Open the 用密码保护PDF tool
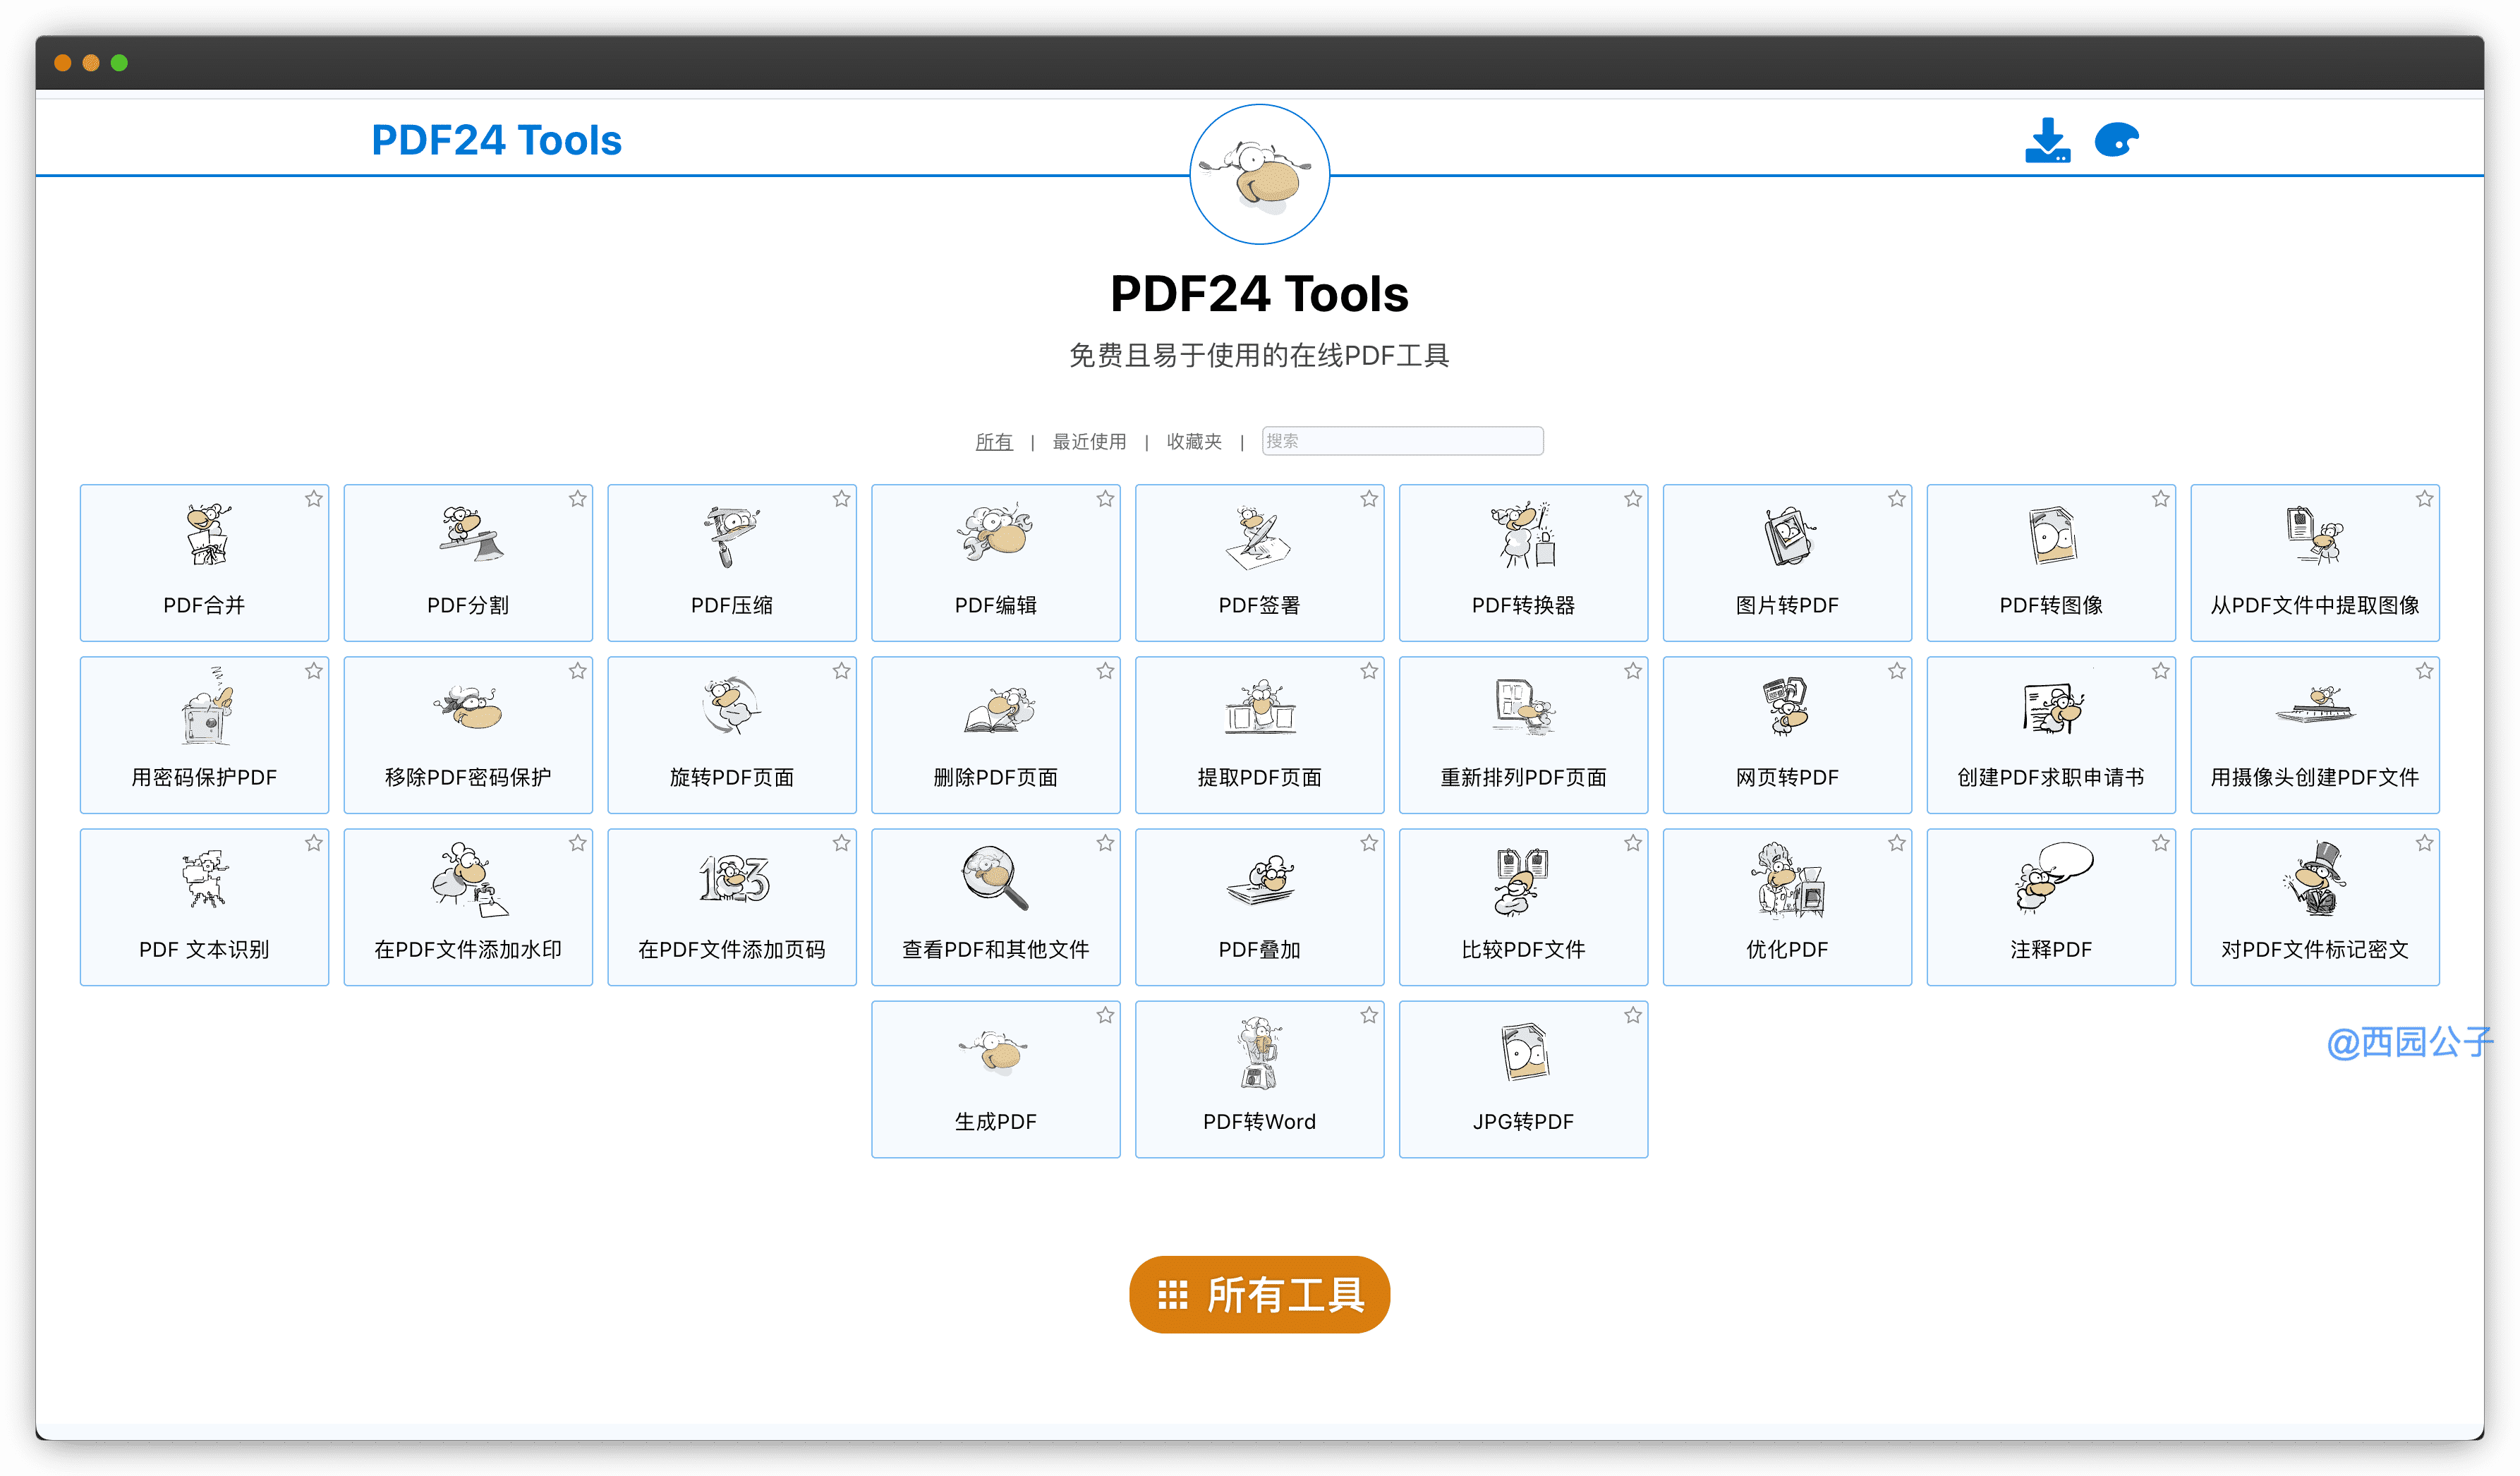The width and height of the screenshot is (2520, 1476). [204, 735]
